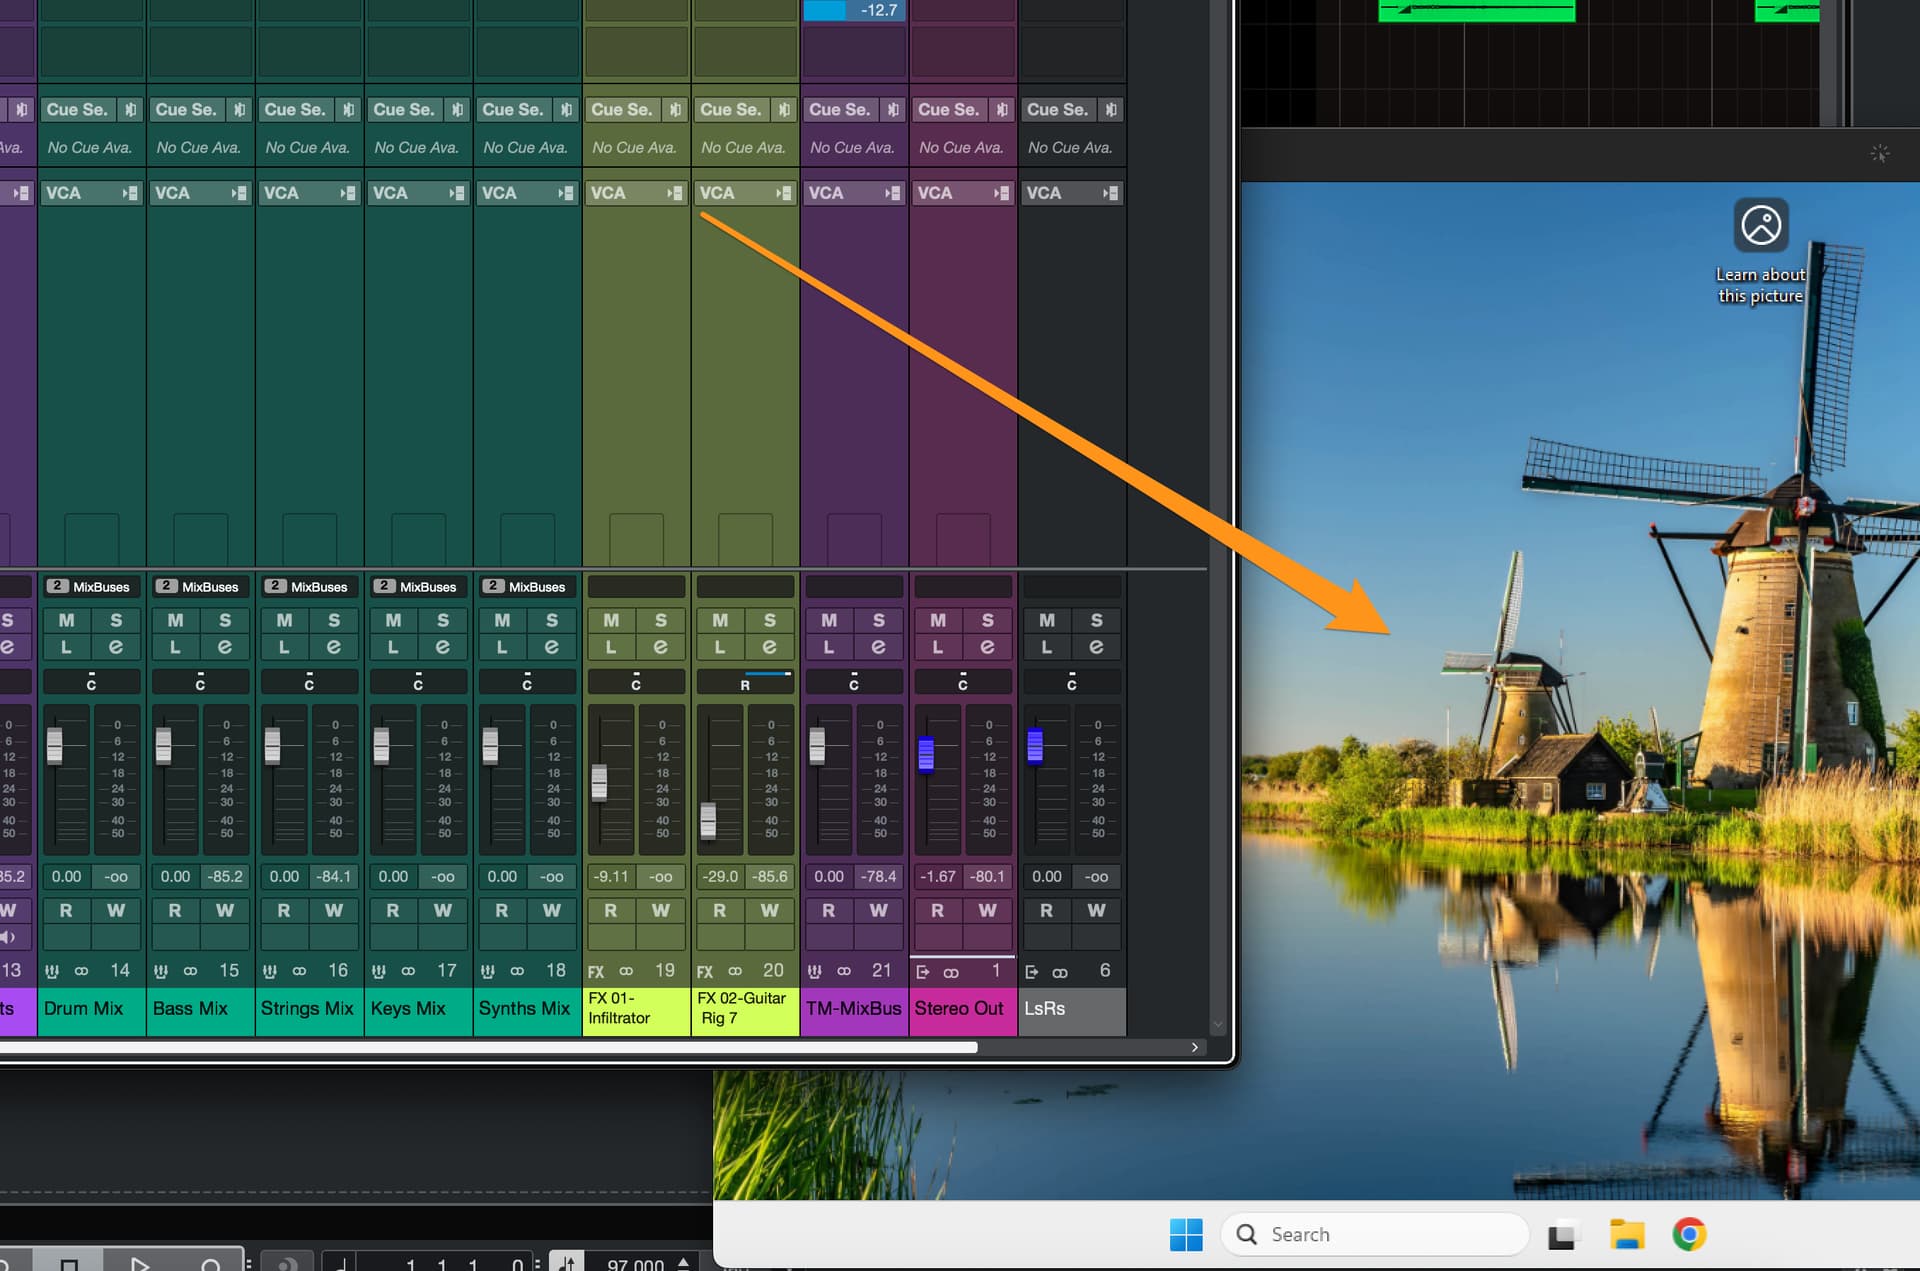
Task: Click the -9.11 volume value on FX 01-Infiltrator
Action: [611, 877]
